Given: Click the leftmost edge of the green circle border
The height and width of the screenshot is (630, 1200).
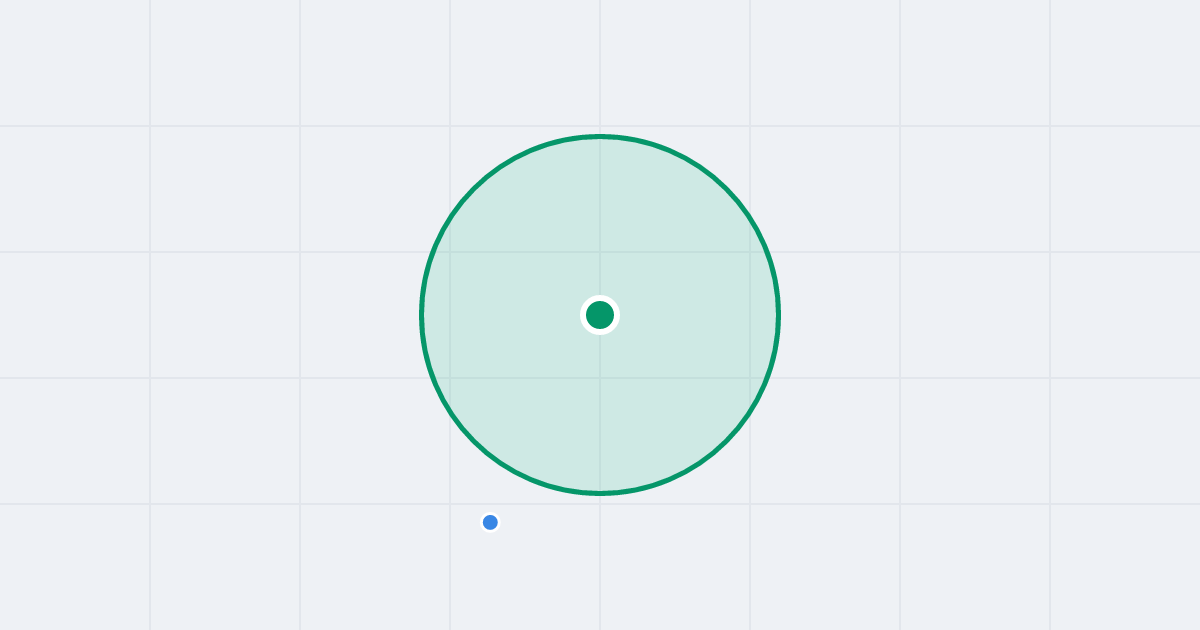Looking at the screenshot, I should tap(422, 315).
